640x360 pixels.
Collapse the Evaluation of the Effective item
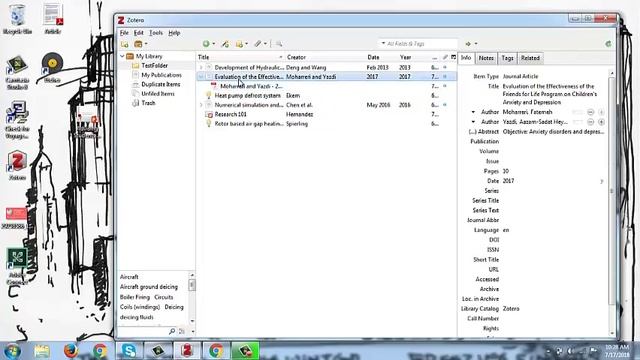point(200,77)
